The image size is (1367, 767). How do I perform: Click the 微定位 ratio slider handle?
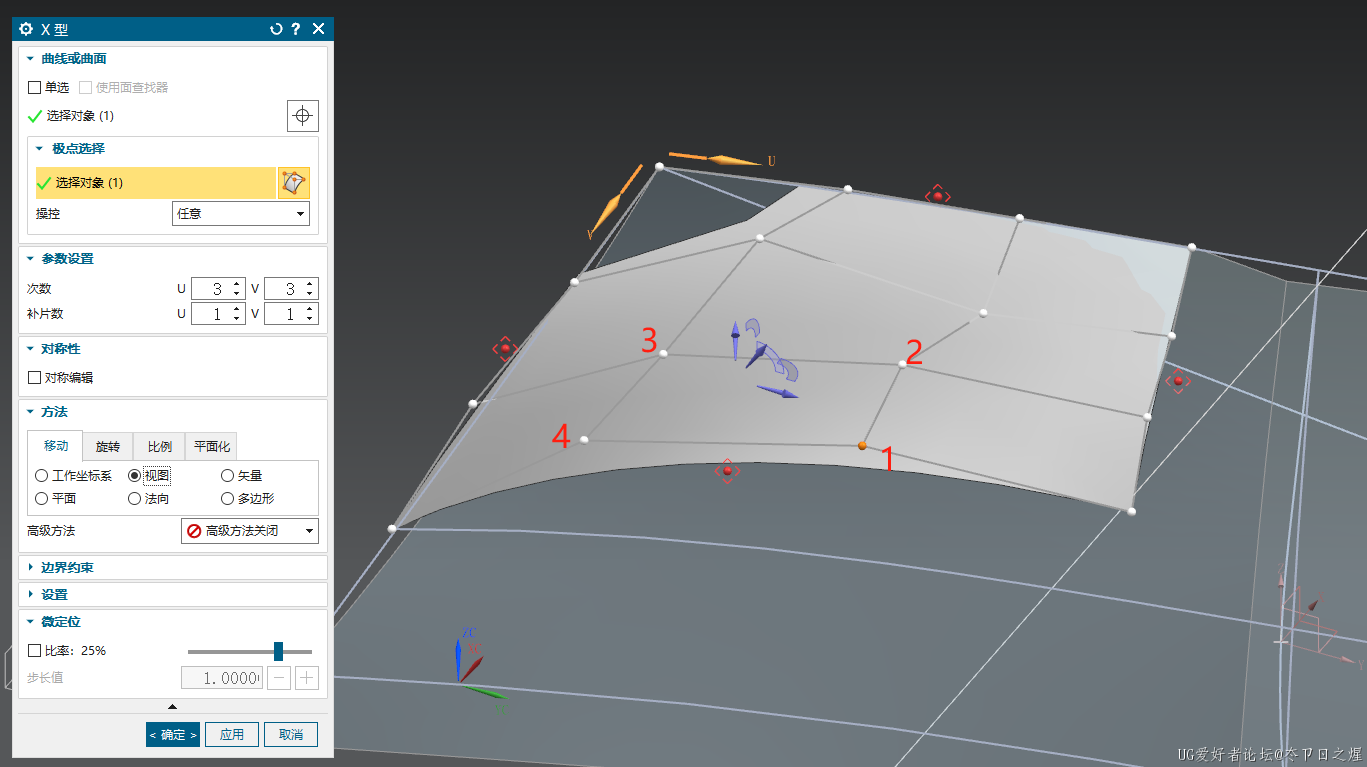coord(279,651)
